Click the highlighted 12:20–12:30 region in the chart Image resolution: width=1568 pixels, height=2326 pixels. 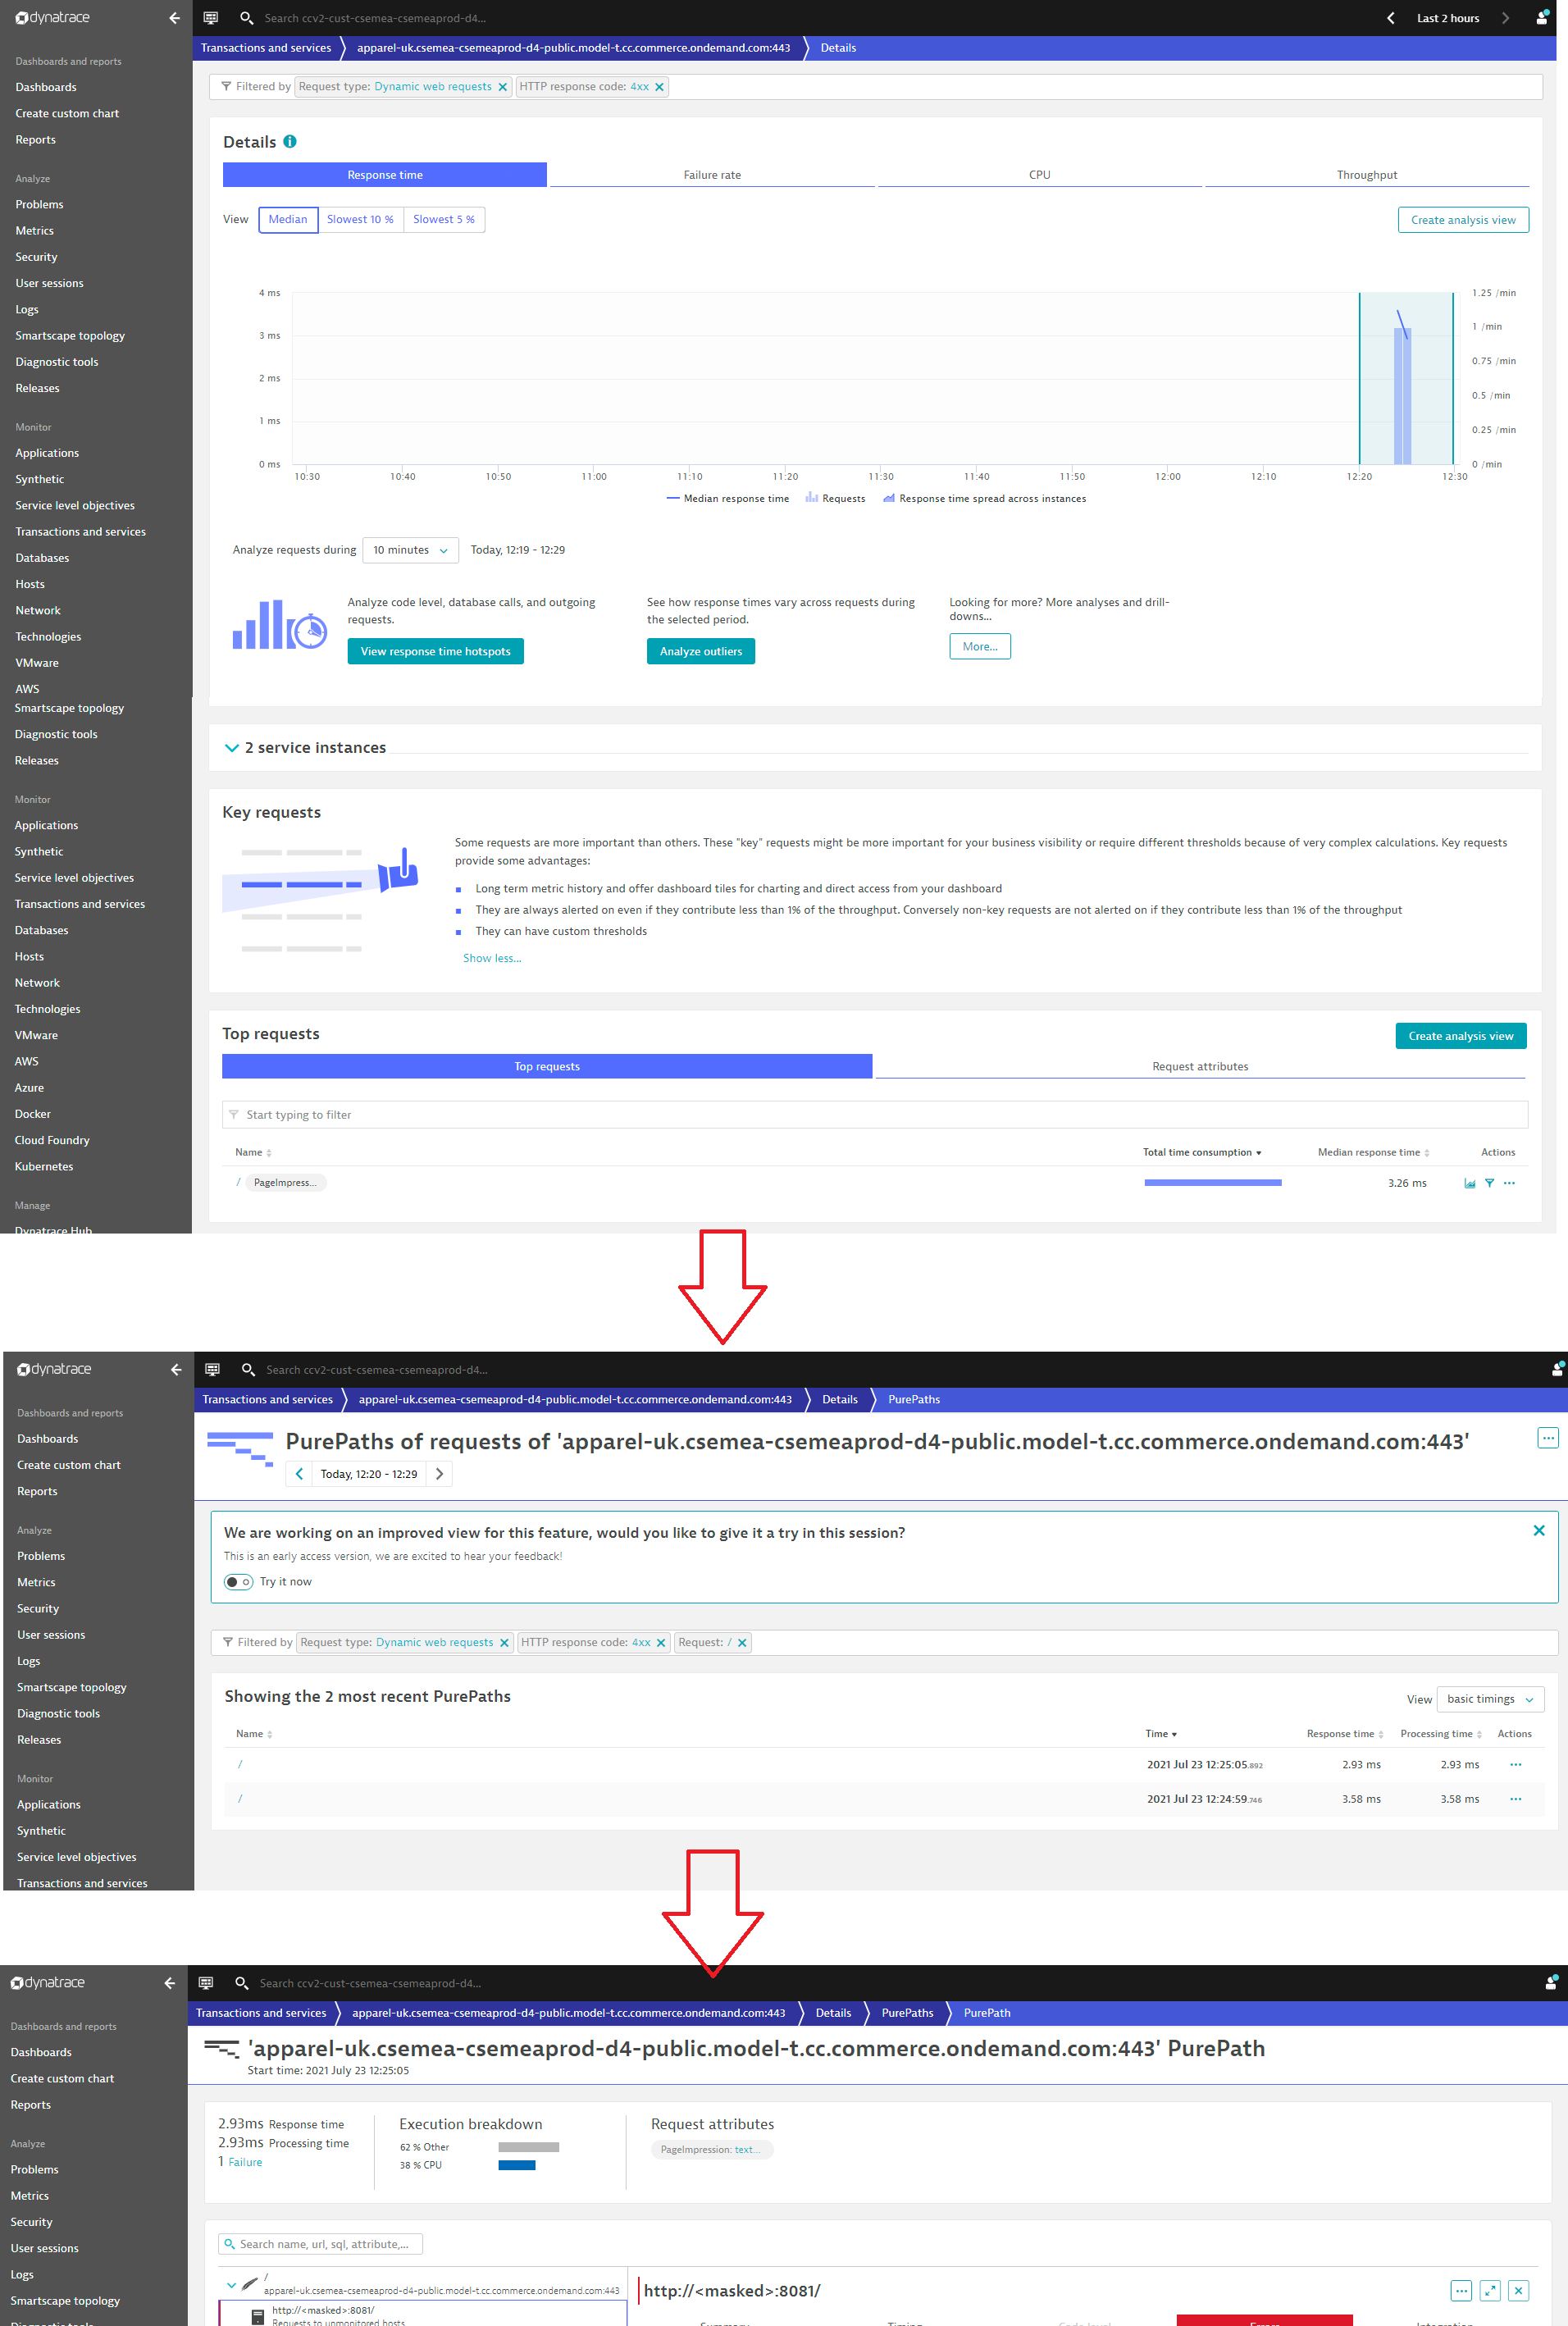1406,378
